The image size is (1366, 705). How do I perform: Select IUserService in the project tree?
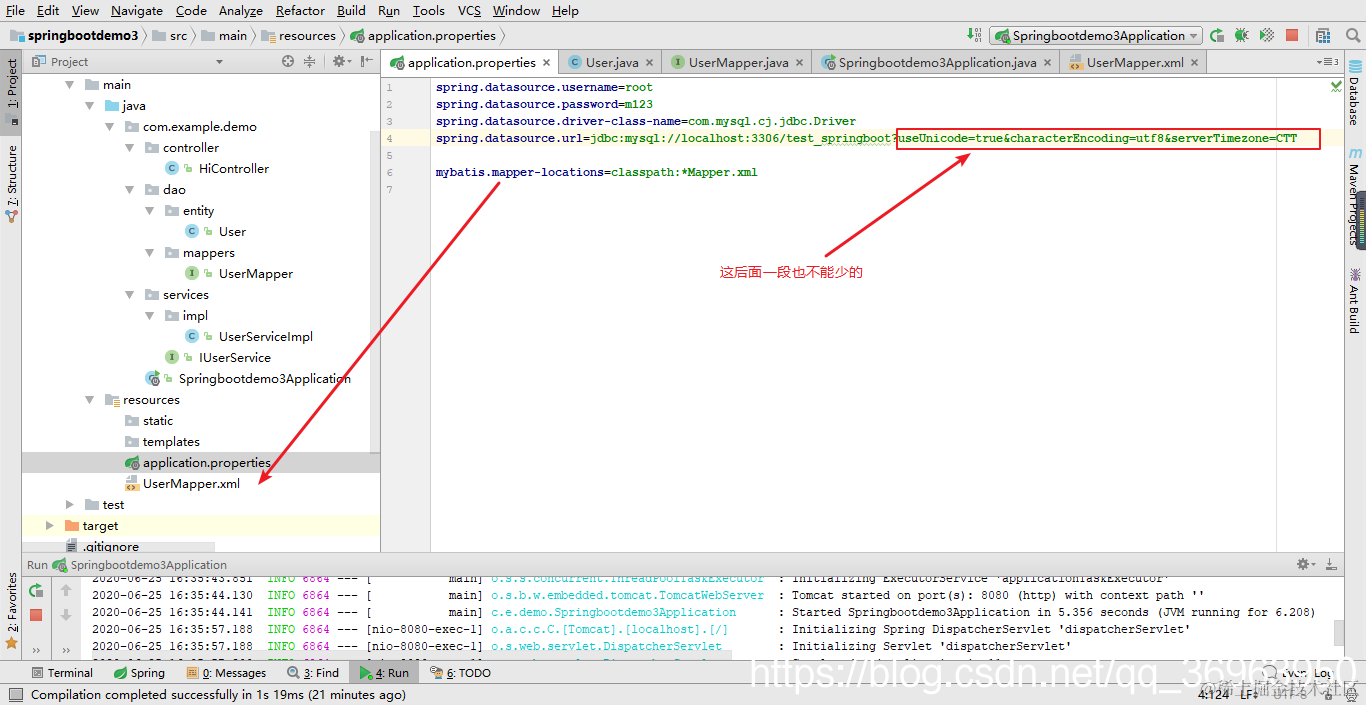[x=235, y=358]
